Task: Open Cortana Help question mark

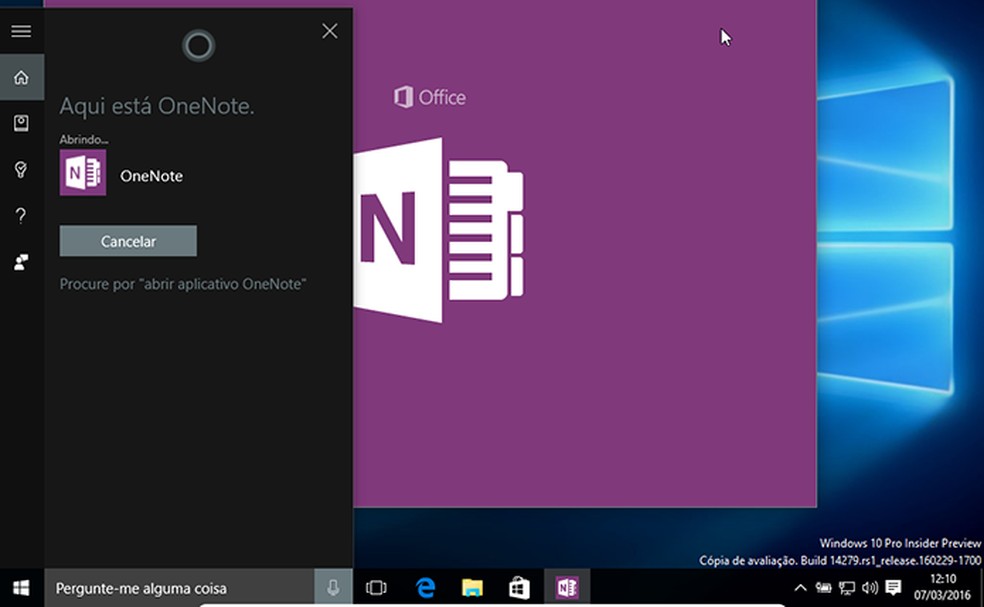Action: click(x=21, y=216)
